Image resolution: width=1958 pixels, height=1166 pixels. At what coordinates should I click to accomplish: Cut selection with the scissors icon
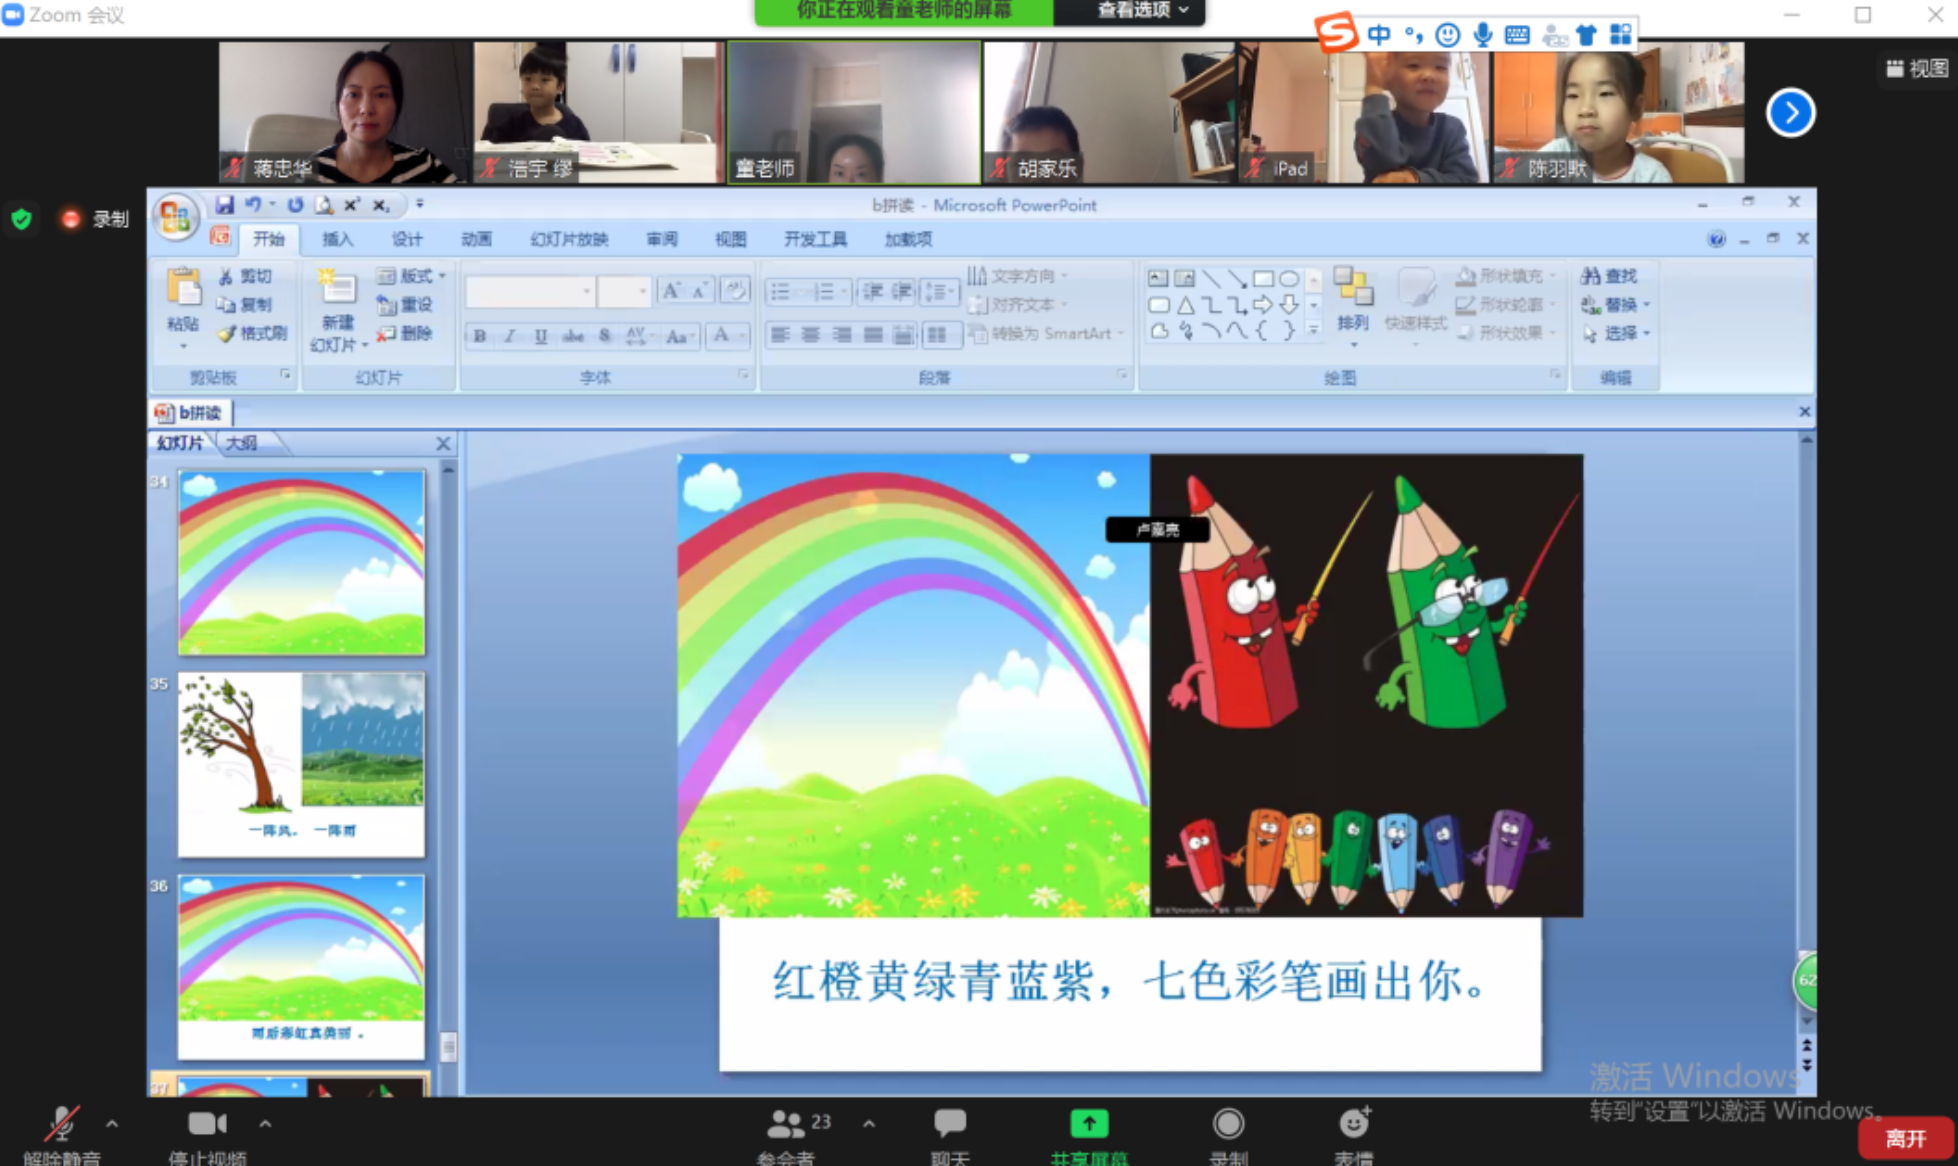(245, 276)
